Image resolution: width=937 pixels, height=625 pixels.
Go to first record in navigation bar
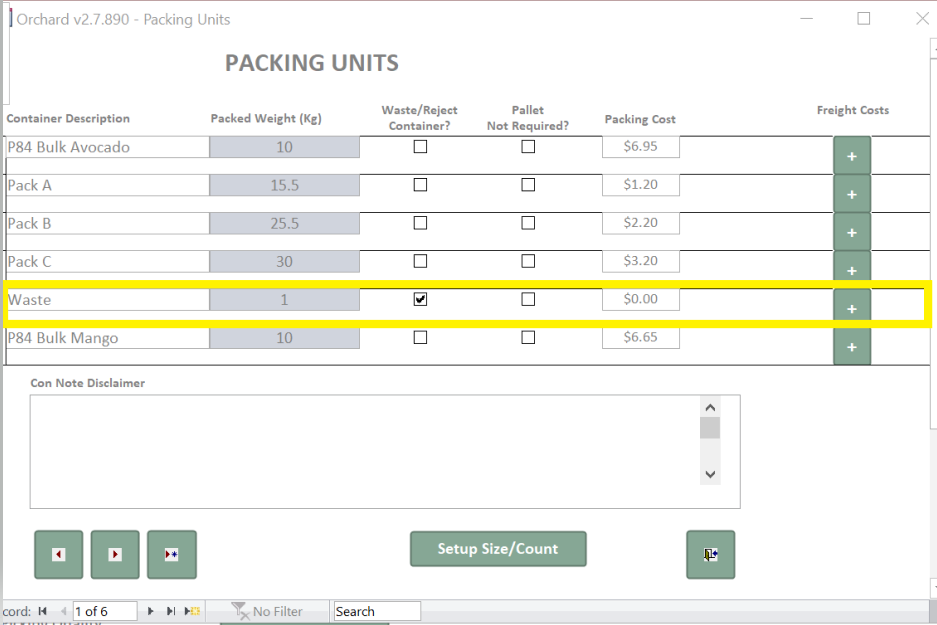[x=42, y=611]
